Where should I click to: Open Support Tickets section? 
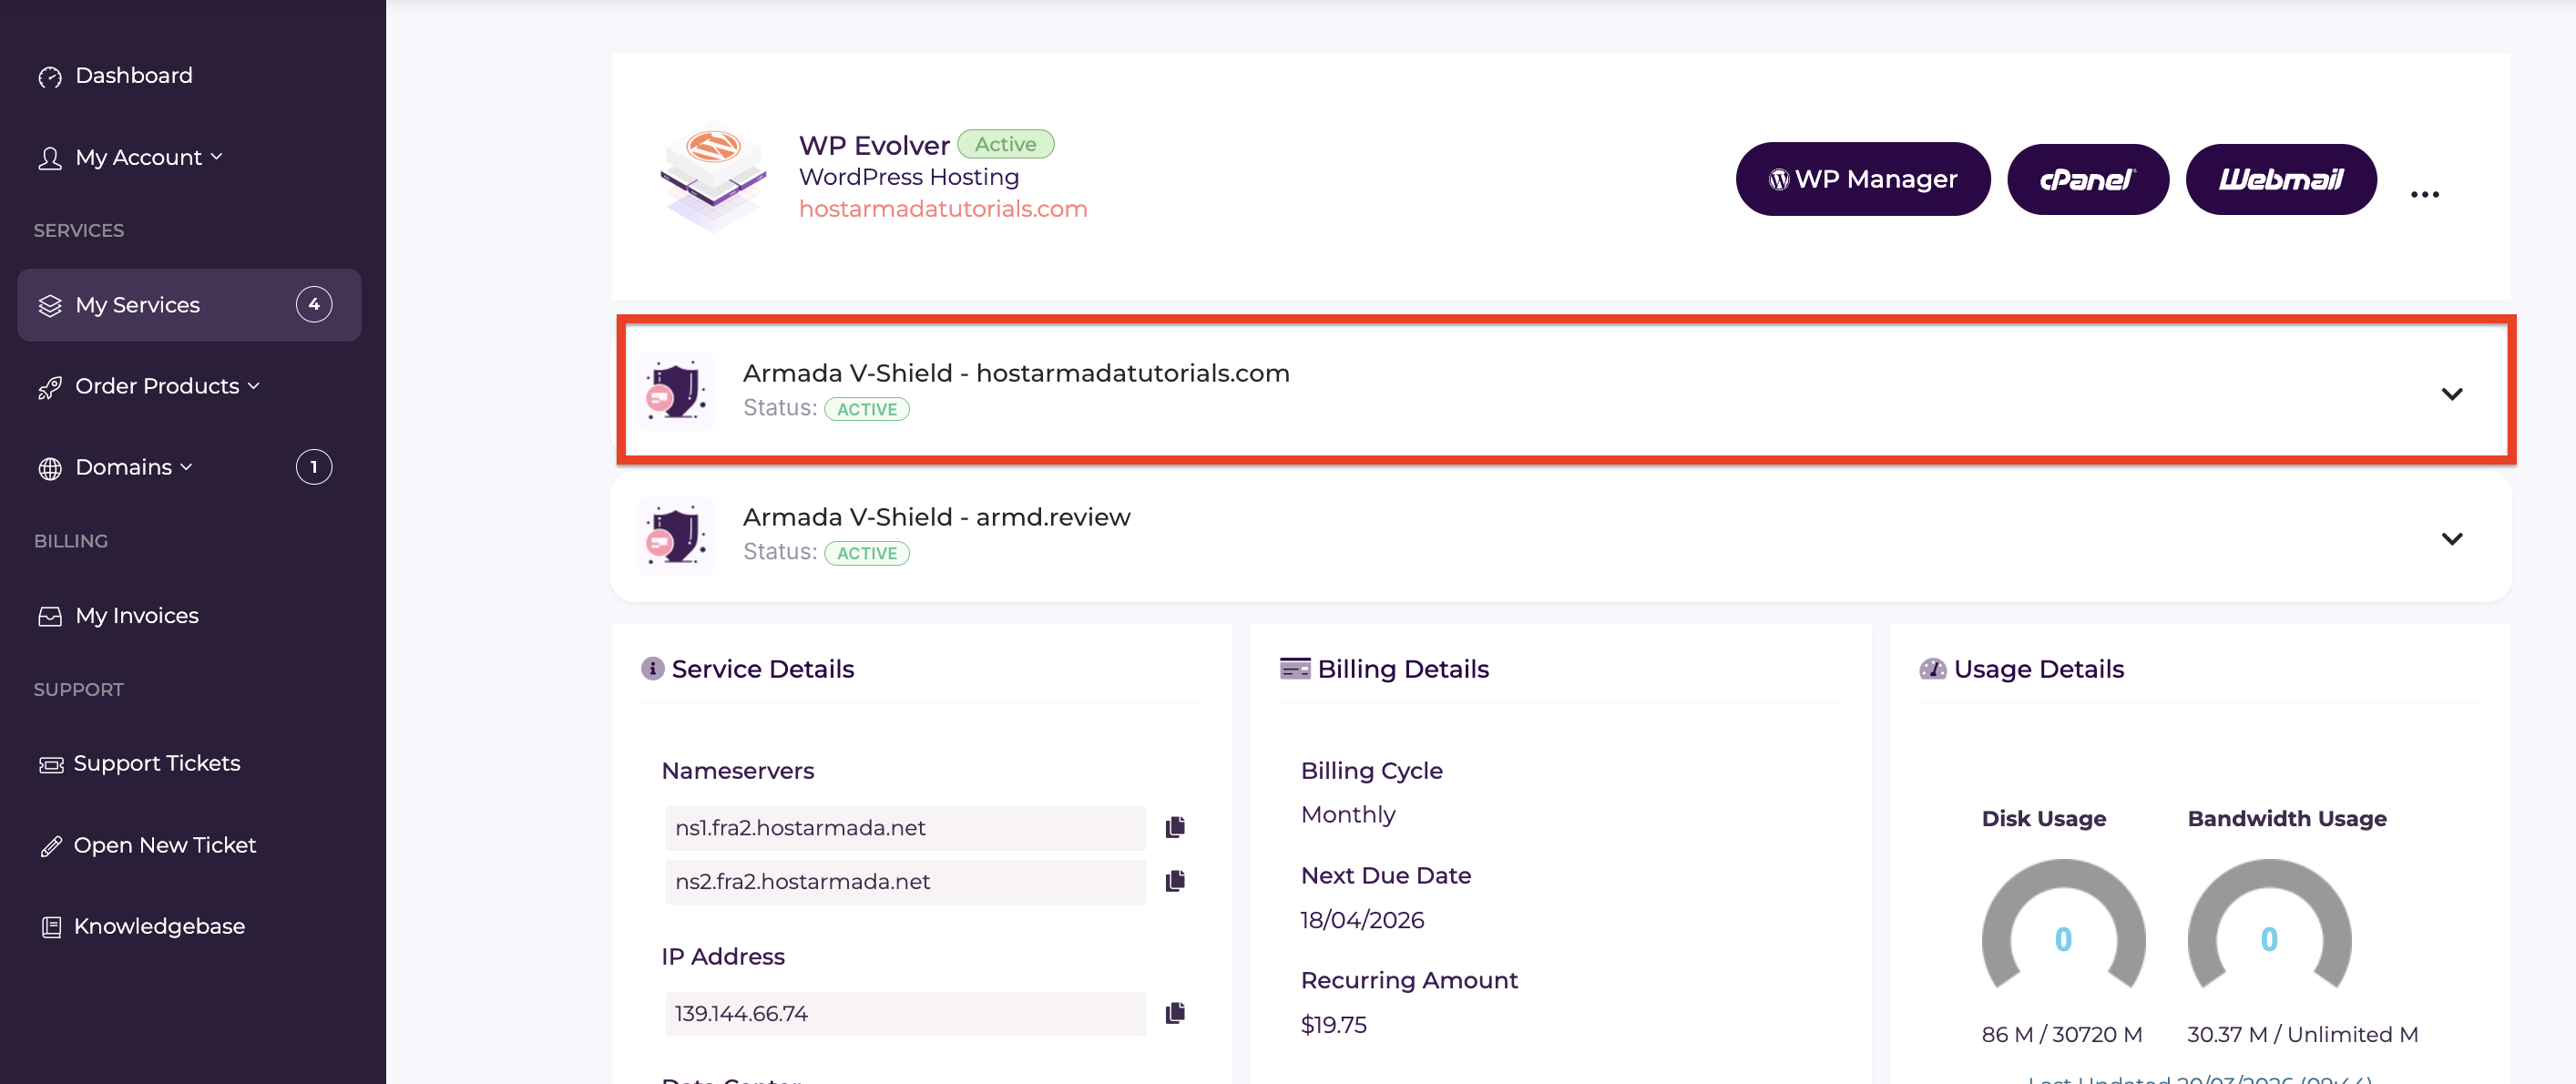[156, 763]
